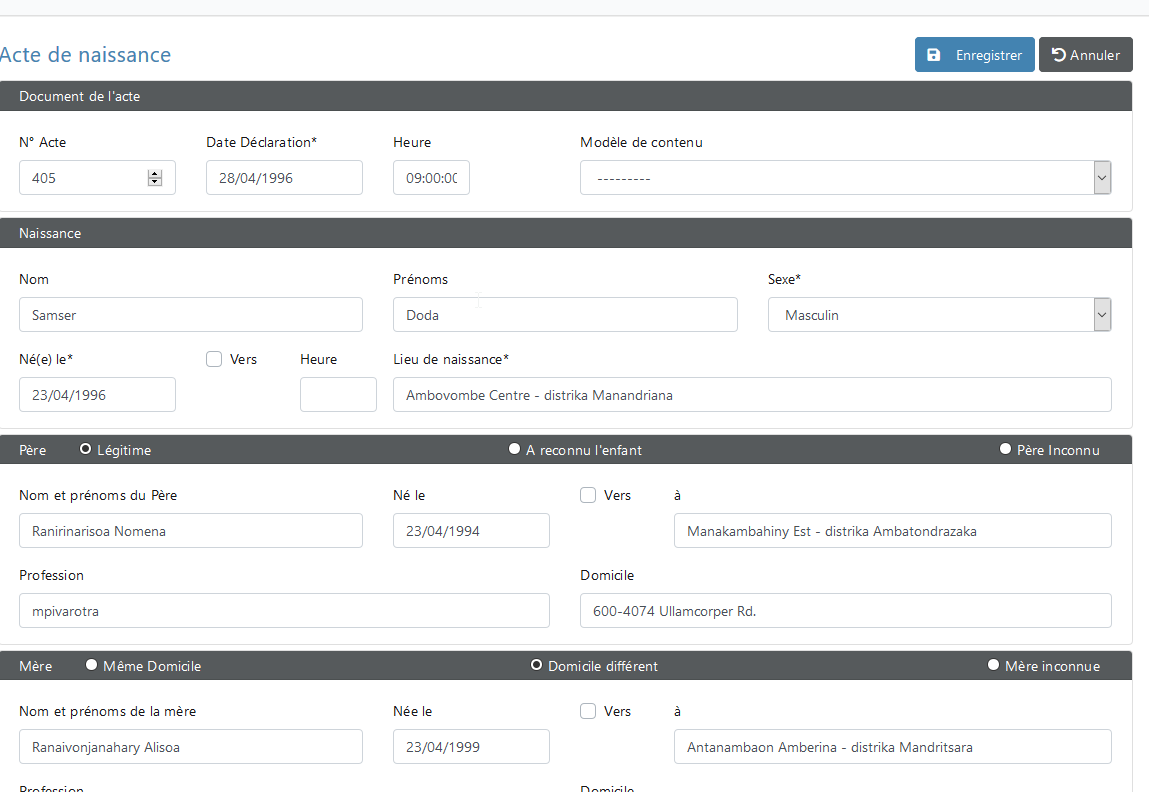Edit Lieu de naissance field
The width and height of the screenshot is (1149, 792).
(x=752, y=395)
